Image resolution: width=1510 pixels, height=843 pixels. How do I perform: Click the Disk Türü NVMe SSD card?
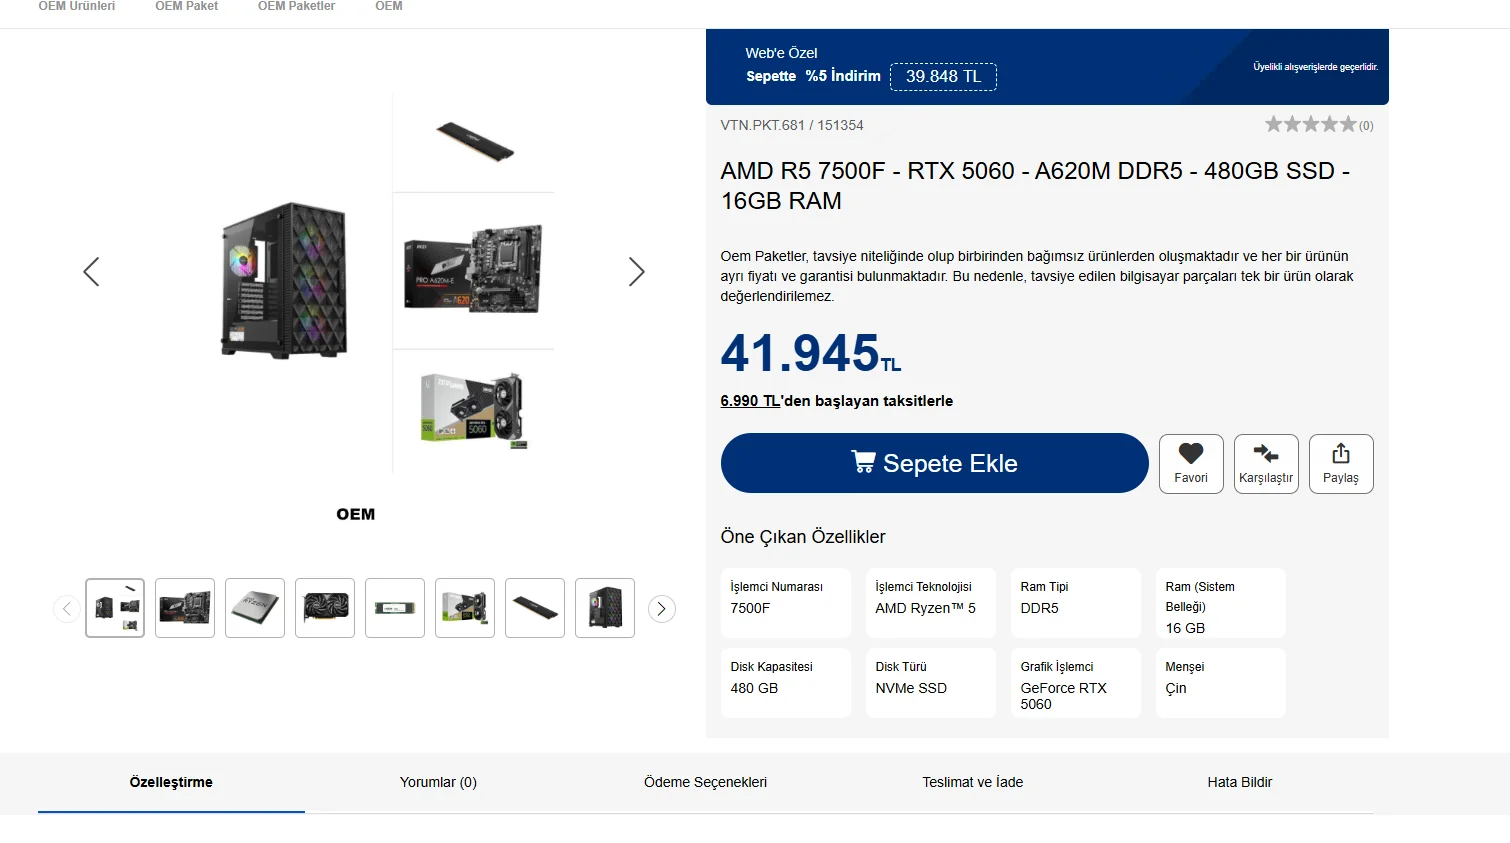(931, 683)
